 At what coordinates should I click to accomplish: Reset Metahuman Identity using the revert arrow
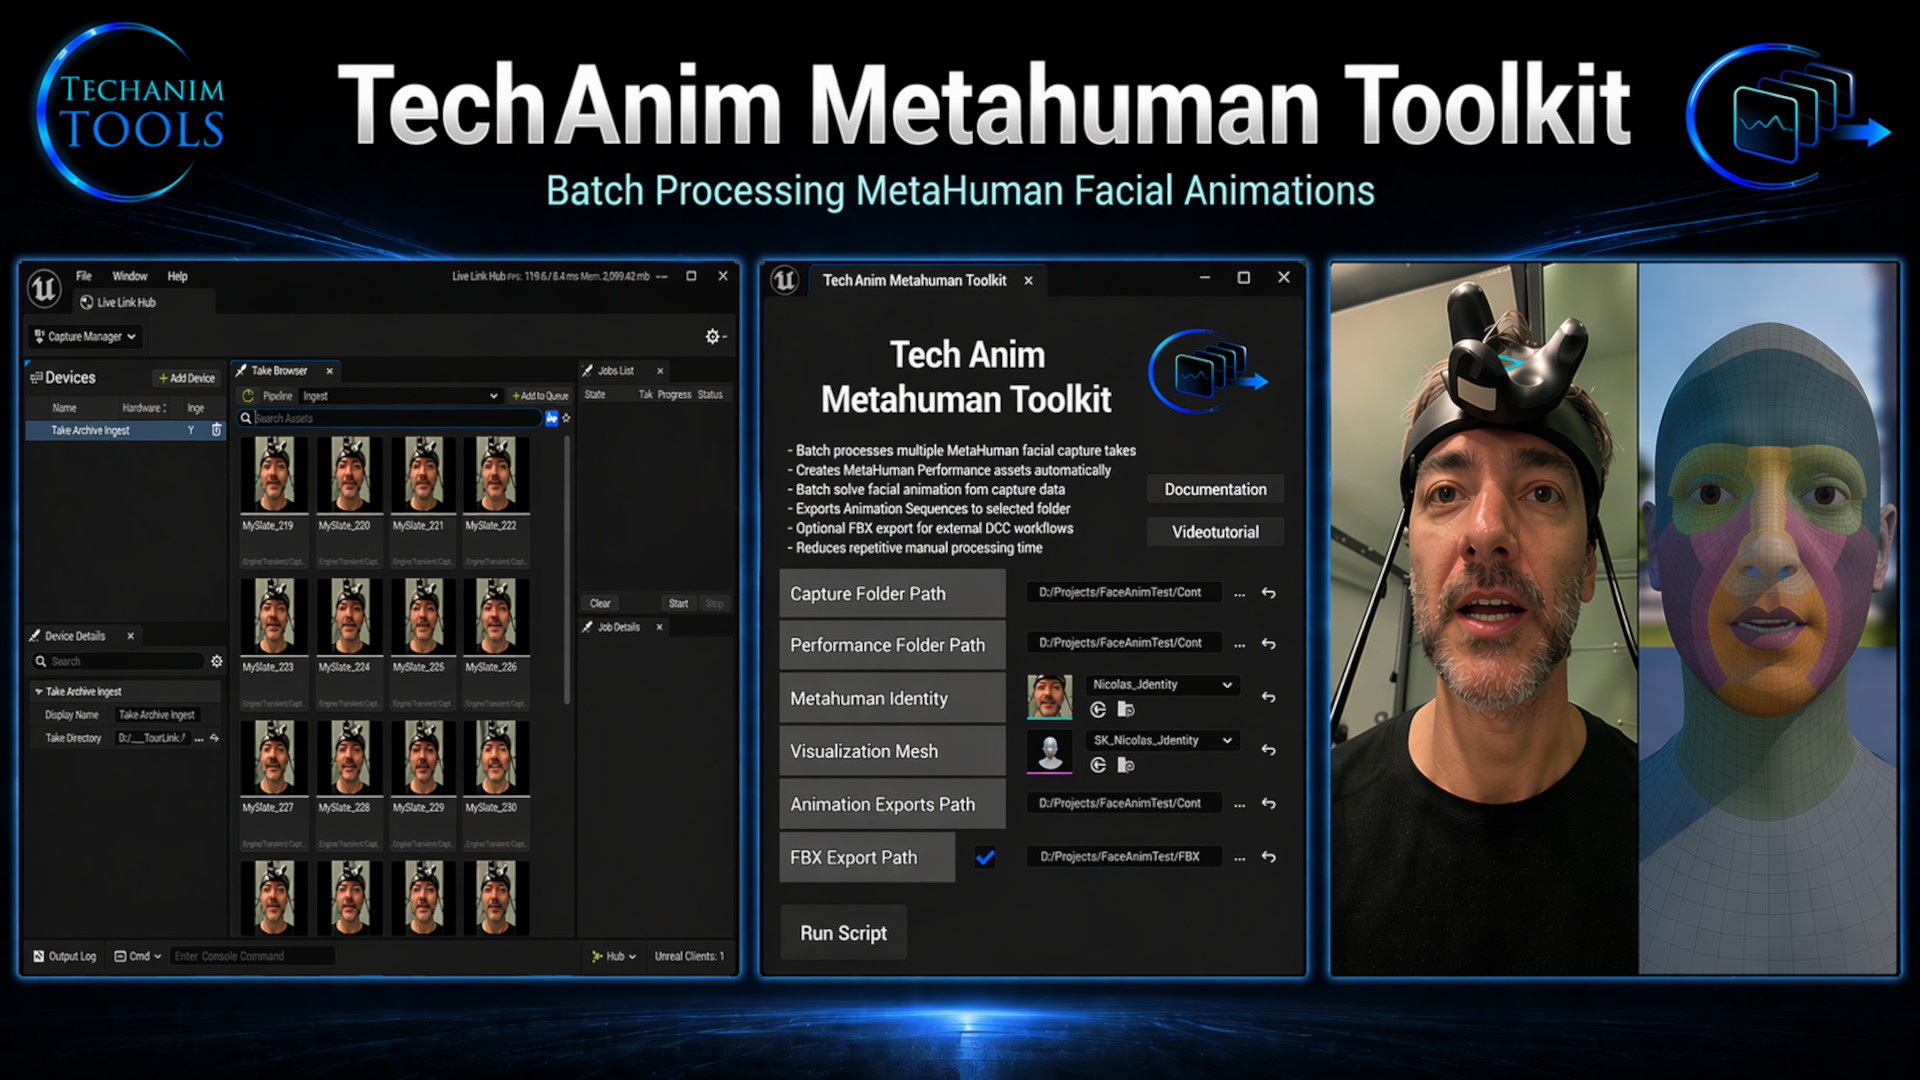1268,697
